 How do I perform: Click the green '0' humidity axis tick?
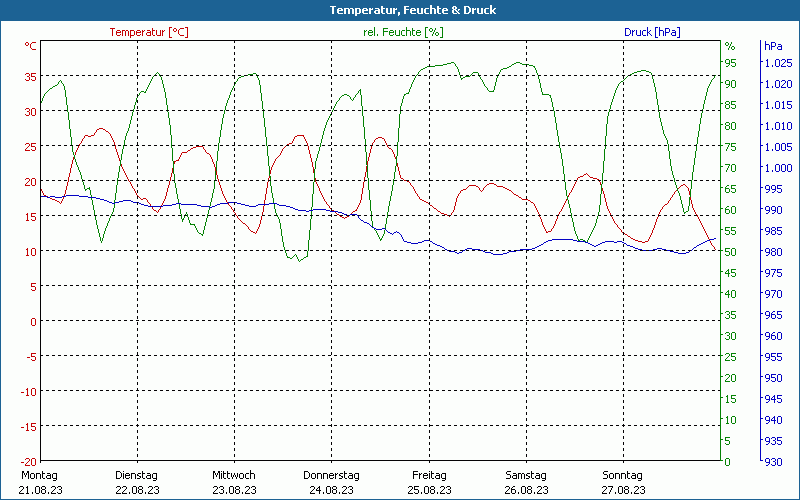click(728, 462)
